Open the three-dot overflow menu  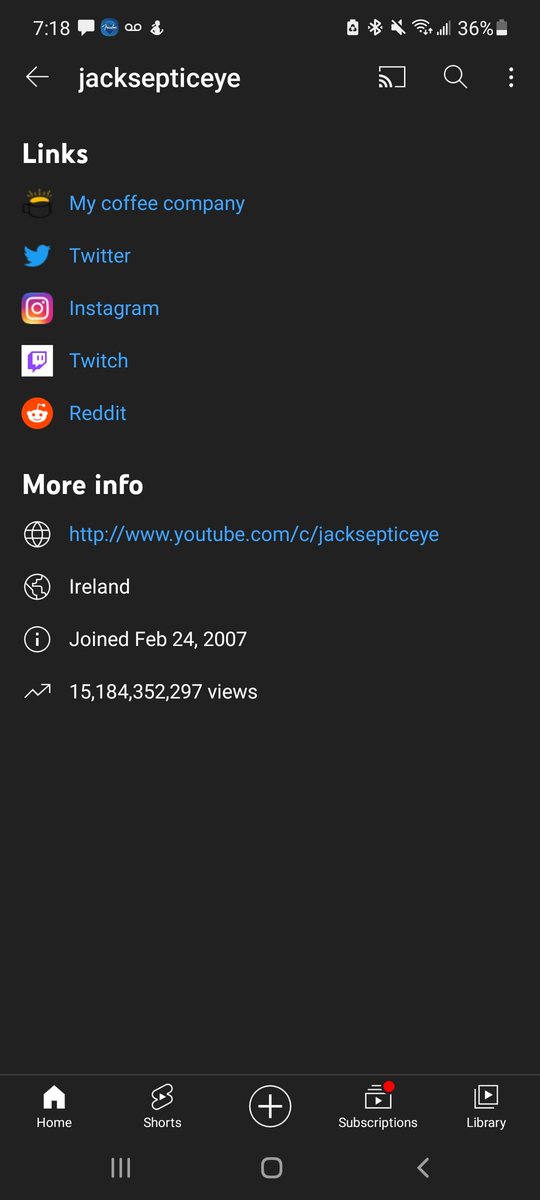[511, 78]
